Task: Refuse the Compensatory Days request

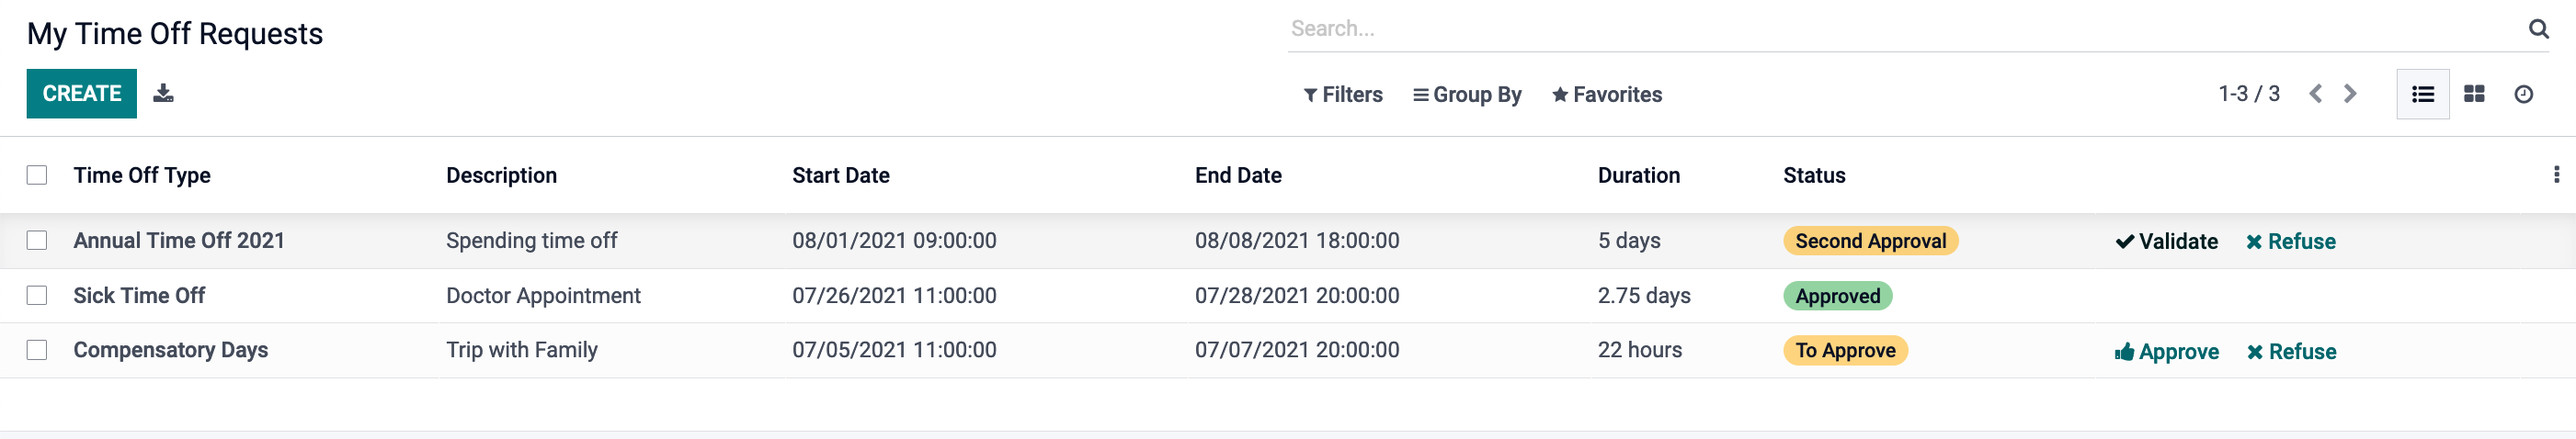Action: coord(2291,351)
